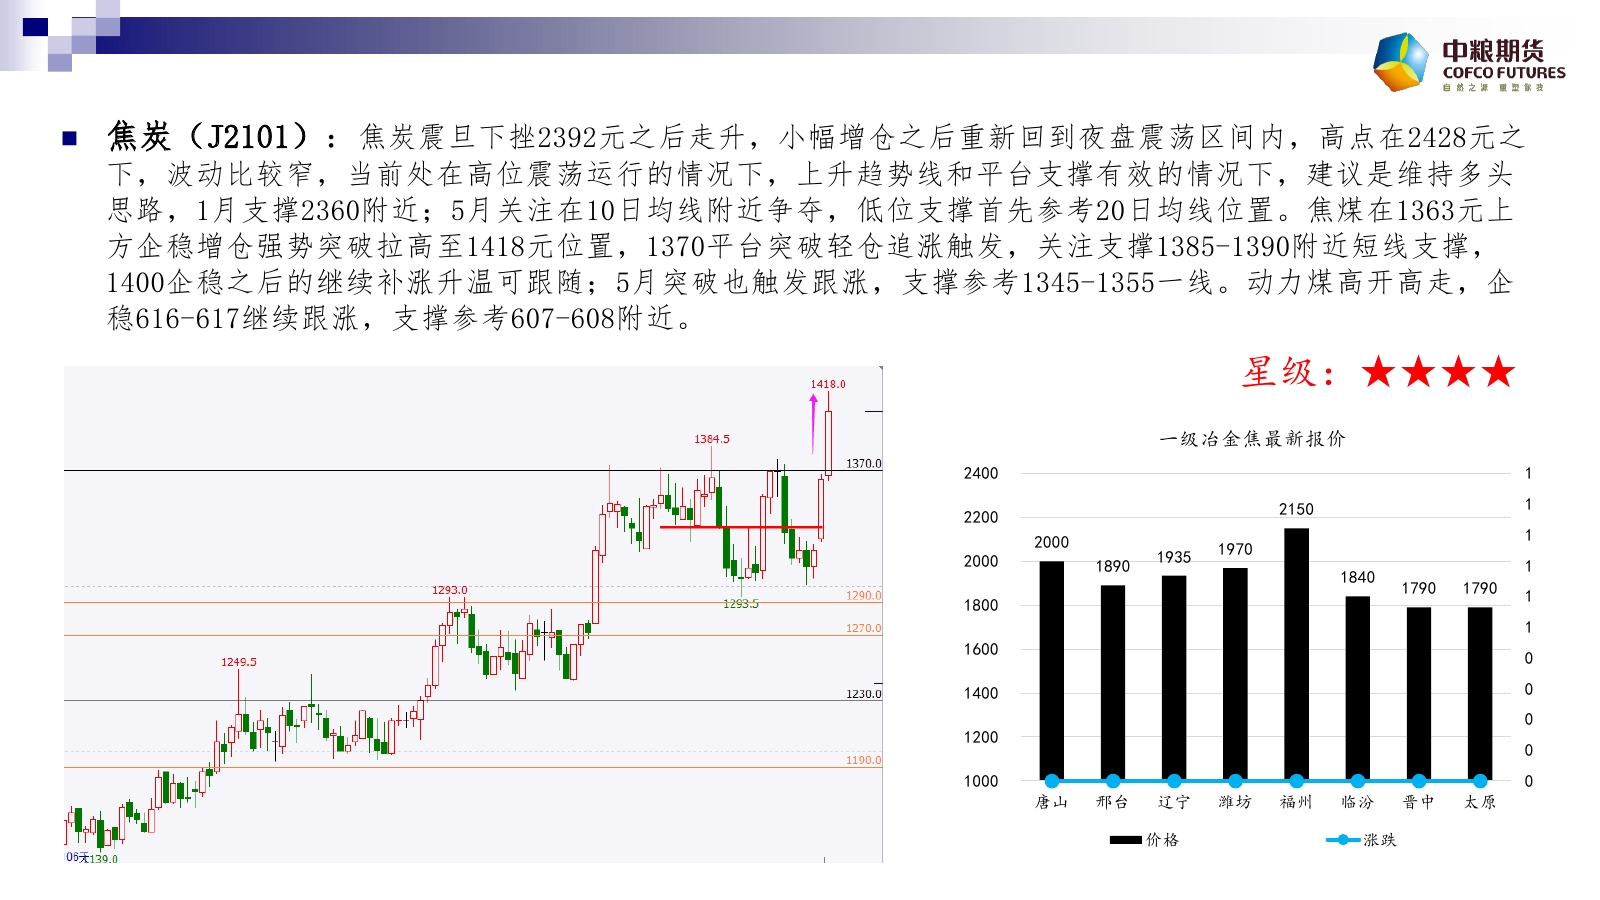Click the magenta upward arrow on the candlestick chart
Viewport: 1600px width, 900px height.
click(813, 420)
